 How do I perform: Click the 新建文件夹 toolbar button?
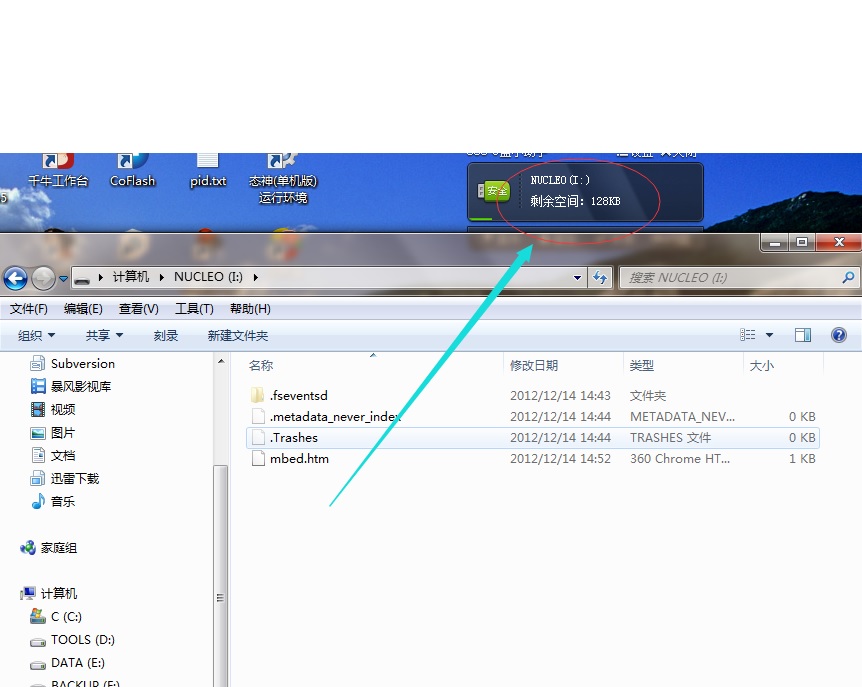[x=237, y=335]
